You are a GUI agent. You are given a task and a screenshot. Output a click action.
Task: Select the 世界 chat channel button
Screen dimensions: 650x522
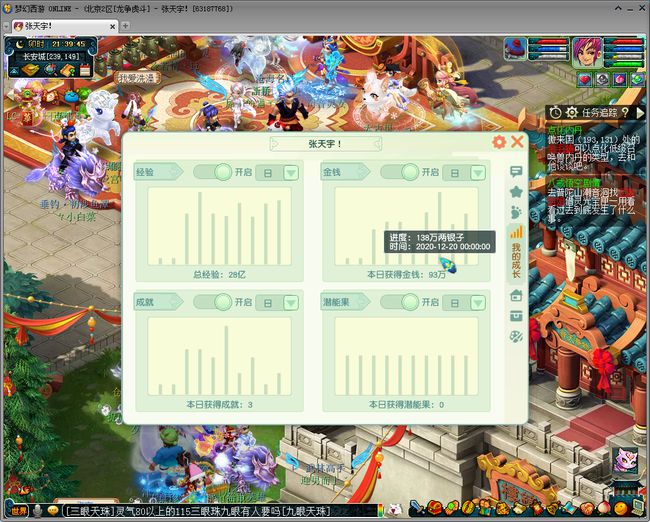click(18, 511)
